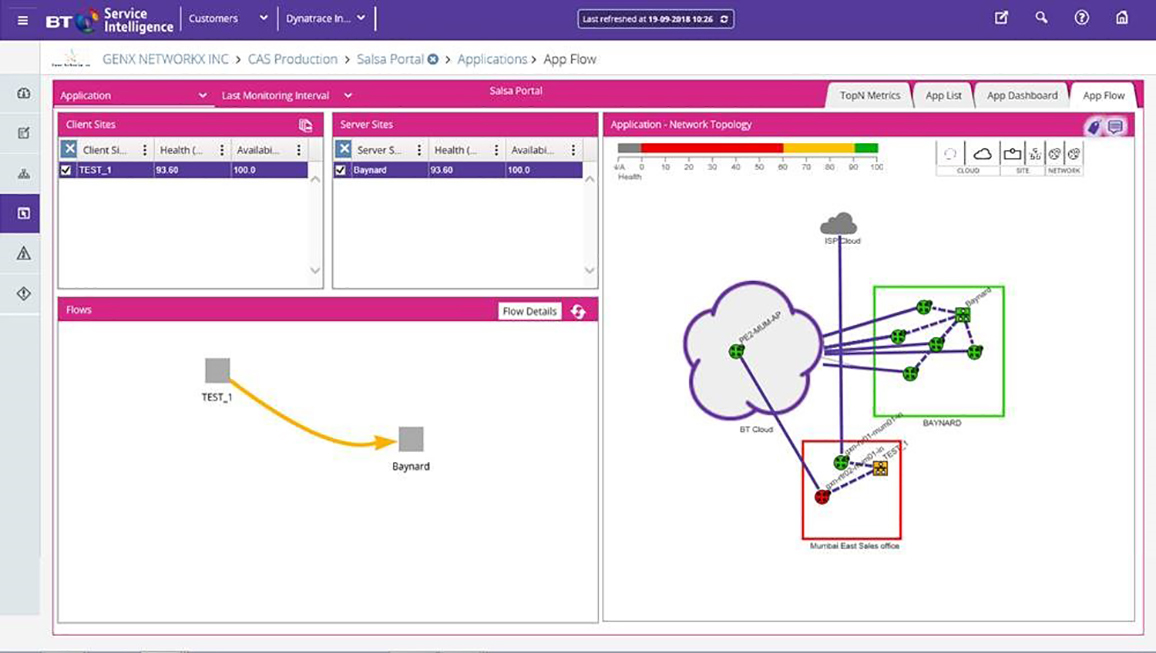Viewport: 1156px width, 653px height.
Task: Click the Baynard square node in Flows
Action: click(411, 439)
